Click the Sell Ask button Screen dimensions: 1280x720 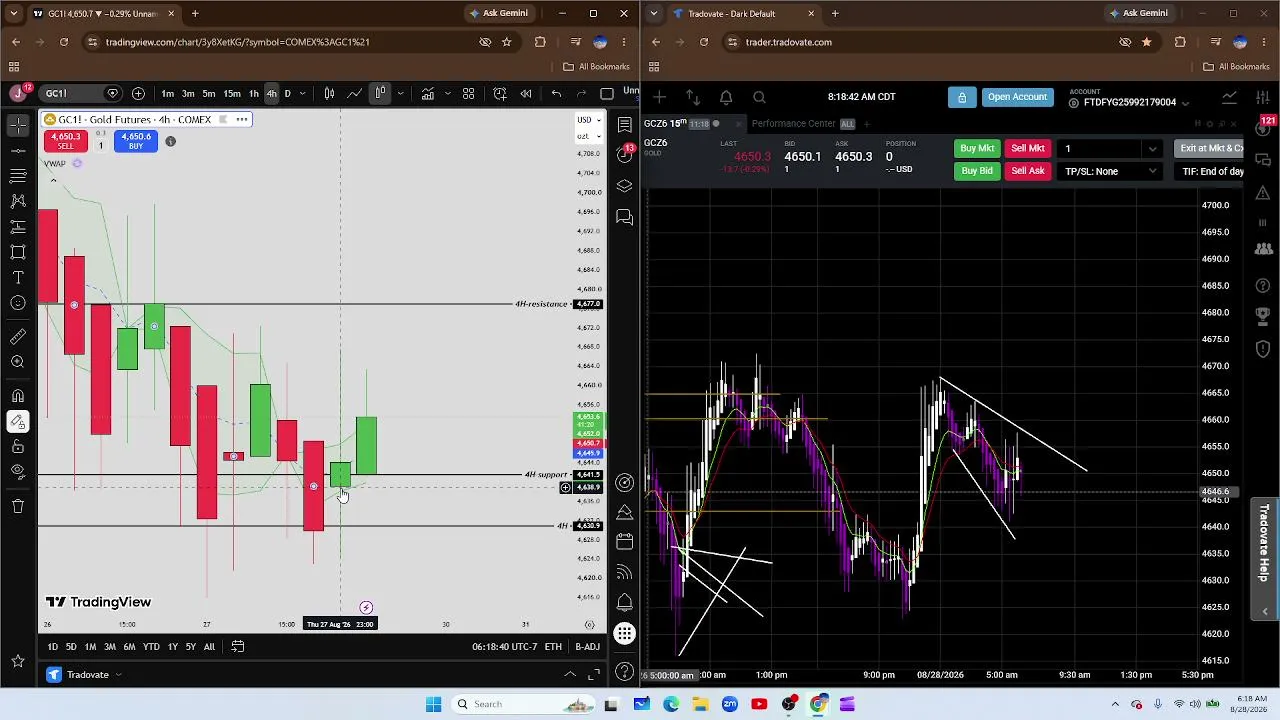(x=1027, y=171)
